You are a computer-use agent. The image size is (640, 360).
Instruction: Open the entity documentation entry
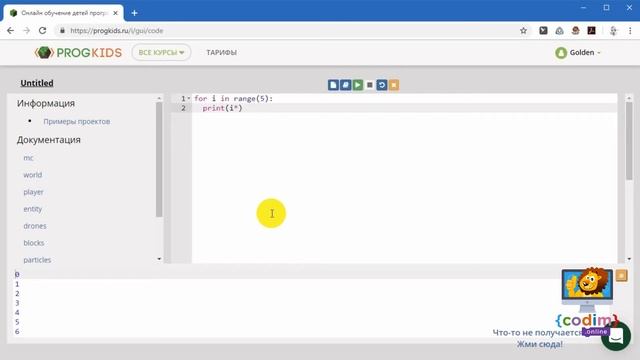pos(33,209)
